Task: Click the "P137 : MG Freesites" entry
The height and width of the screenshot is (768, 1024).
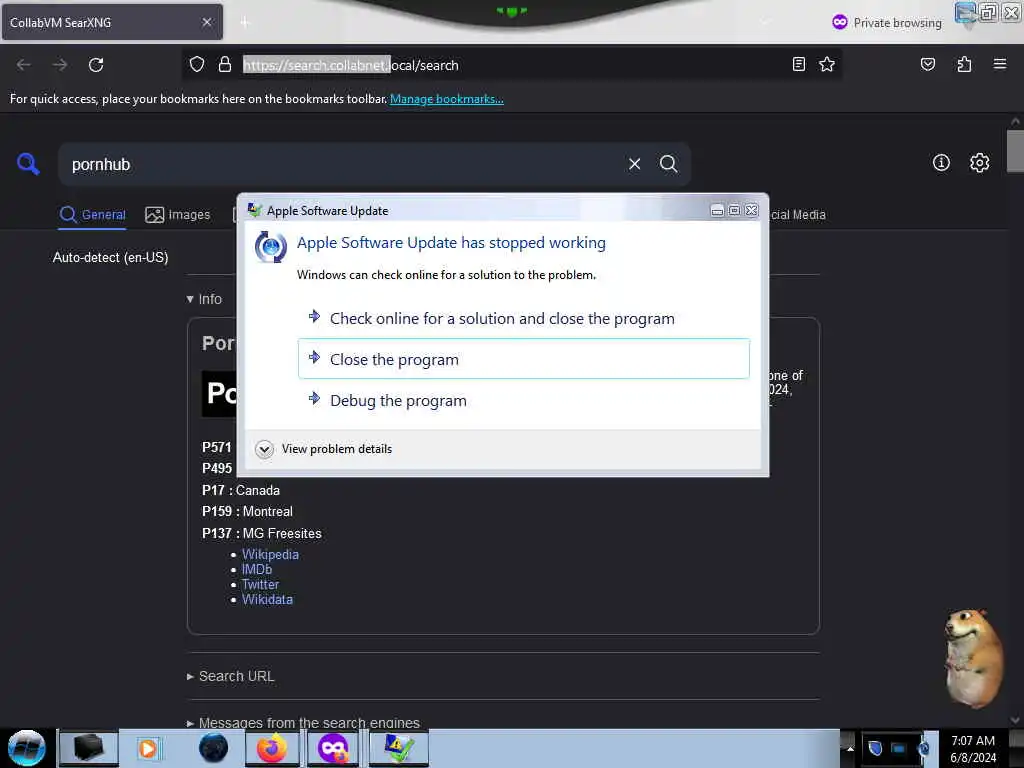Action: (261, 533)
